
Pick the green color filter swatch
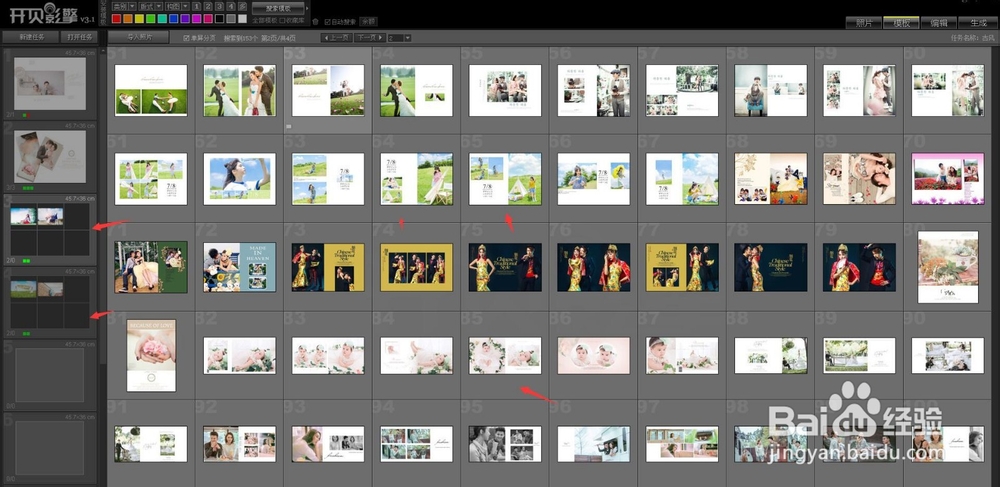pos(151,18)
